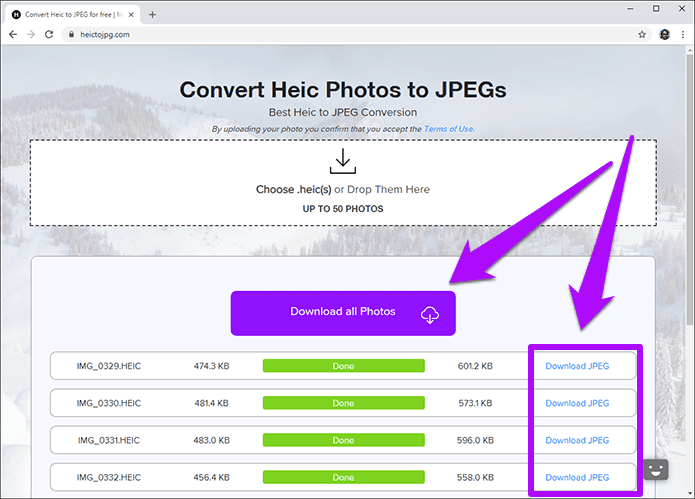
Task: Click the padlock site info icon
Action: 71,35
